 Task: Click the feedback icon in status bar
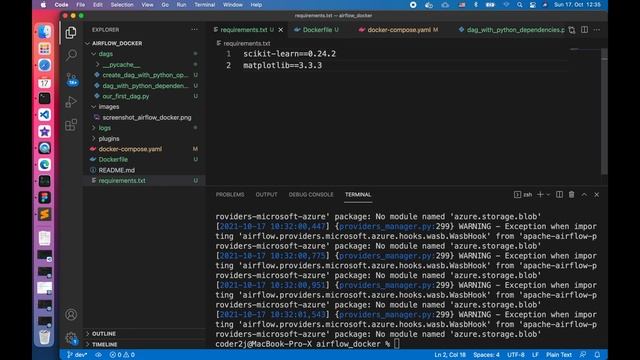point(583,355)
